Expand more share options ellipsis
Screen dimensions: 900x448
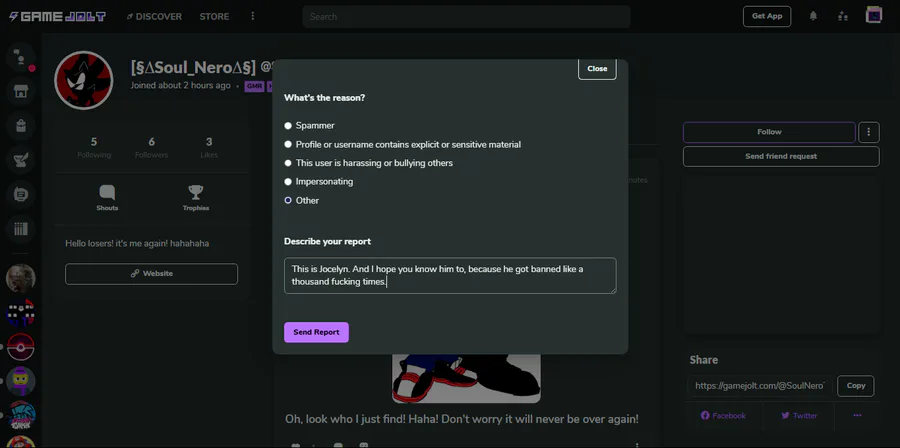click(x=857, y=415)
